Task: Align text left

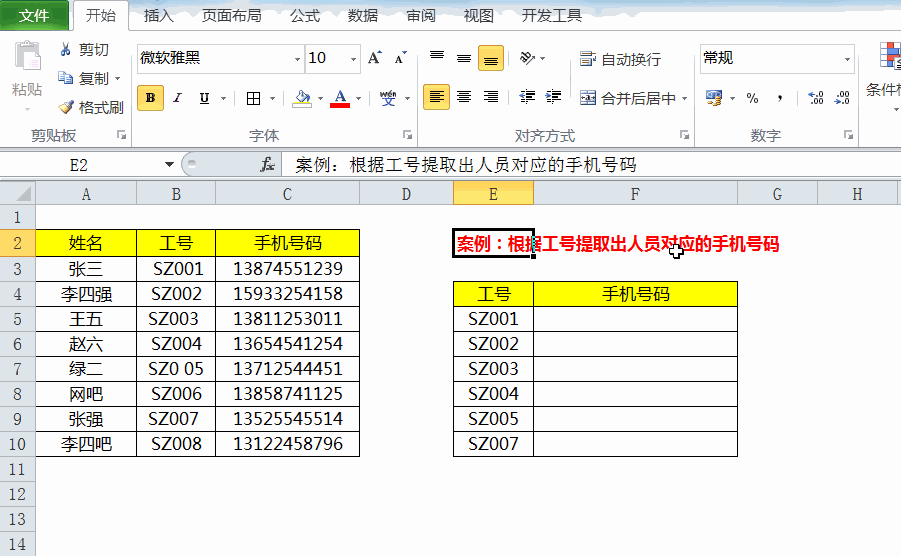Action: [437, 97]
